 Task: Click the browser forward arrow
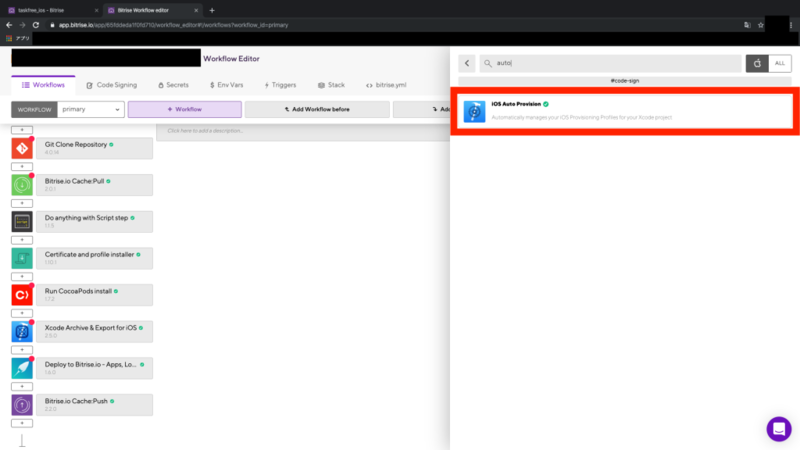pyautogui.click(x=22, y=25)
